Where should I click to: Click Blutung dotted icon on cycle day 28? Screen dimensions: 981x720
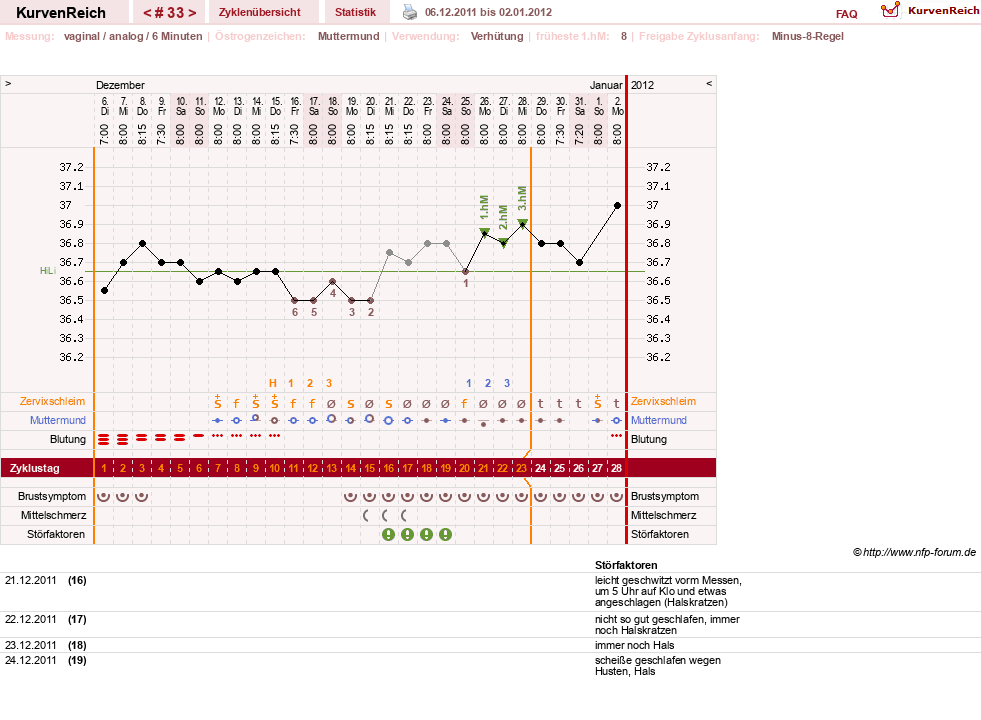(616, 435)
